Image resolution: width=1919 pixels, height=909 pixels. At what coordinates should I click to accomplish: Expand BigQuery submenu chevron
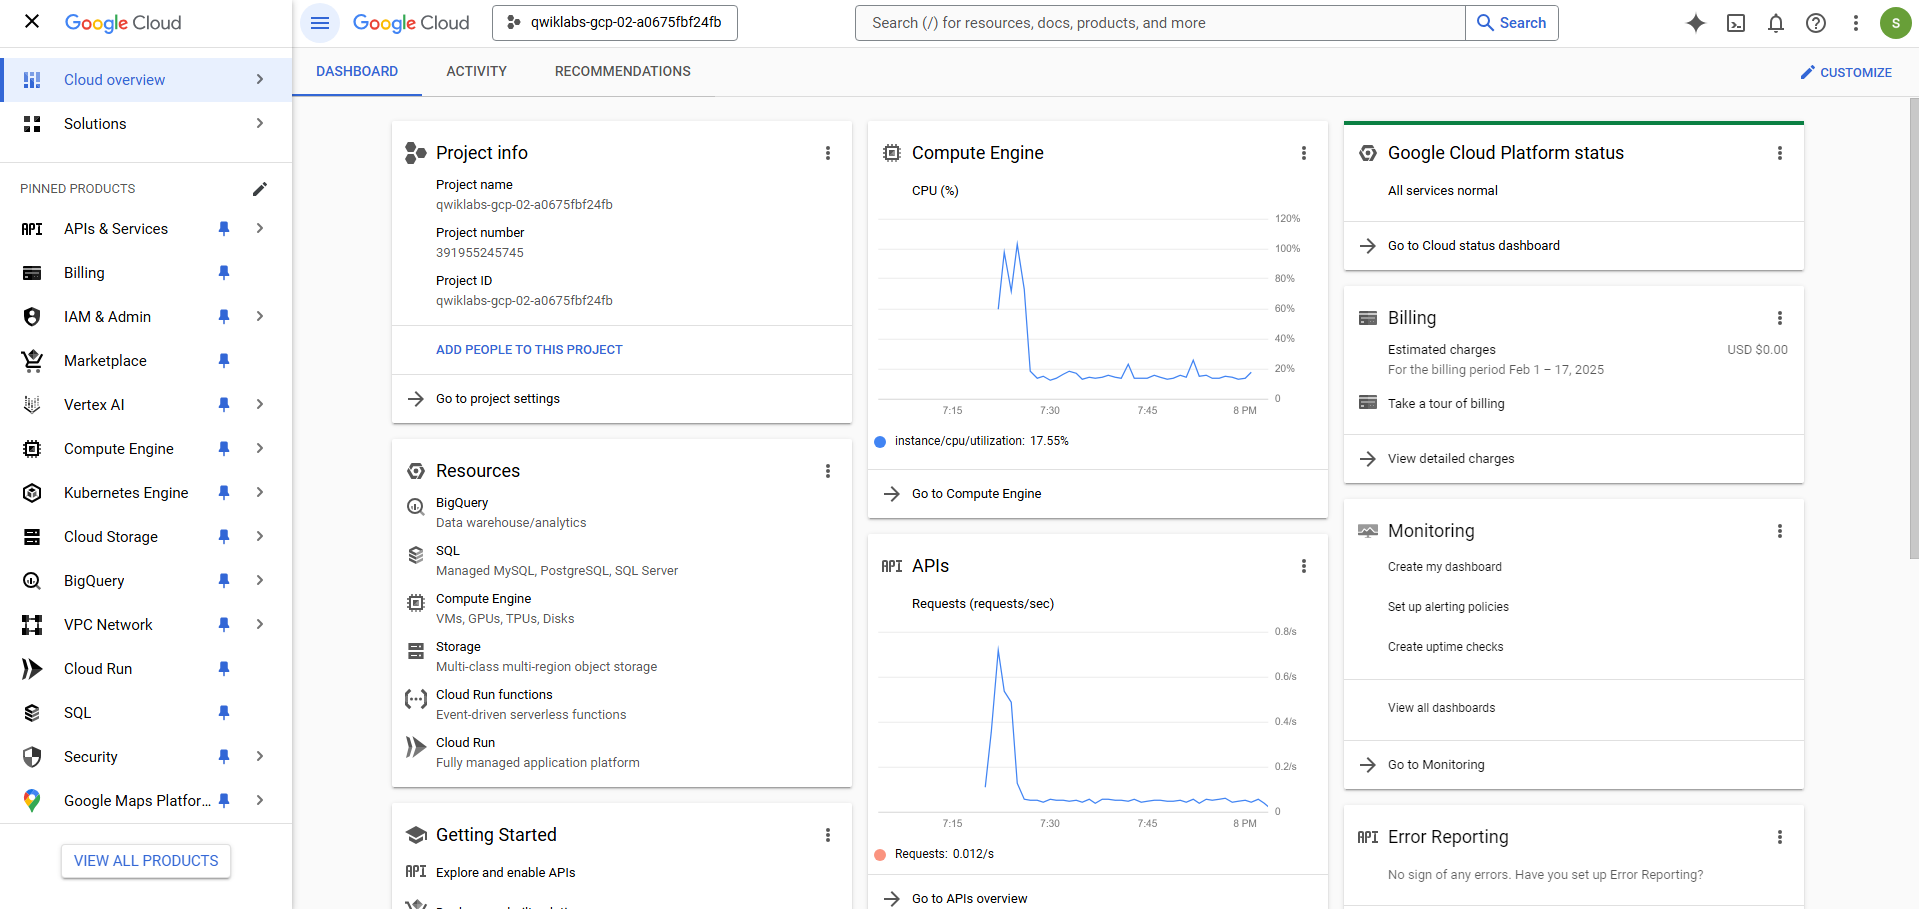click(x=260, y=581)
